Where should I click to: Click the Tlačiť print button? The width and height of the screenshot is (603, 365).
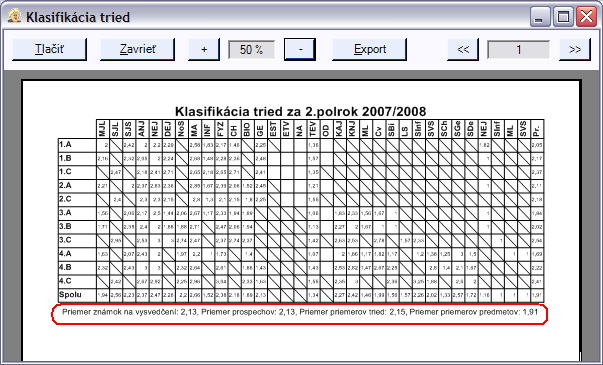49,49
